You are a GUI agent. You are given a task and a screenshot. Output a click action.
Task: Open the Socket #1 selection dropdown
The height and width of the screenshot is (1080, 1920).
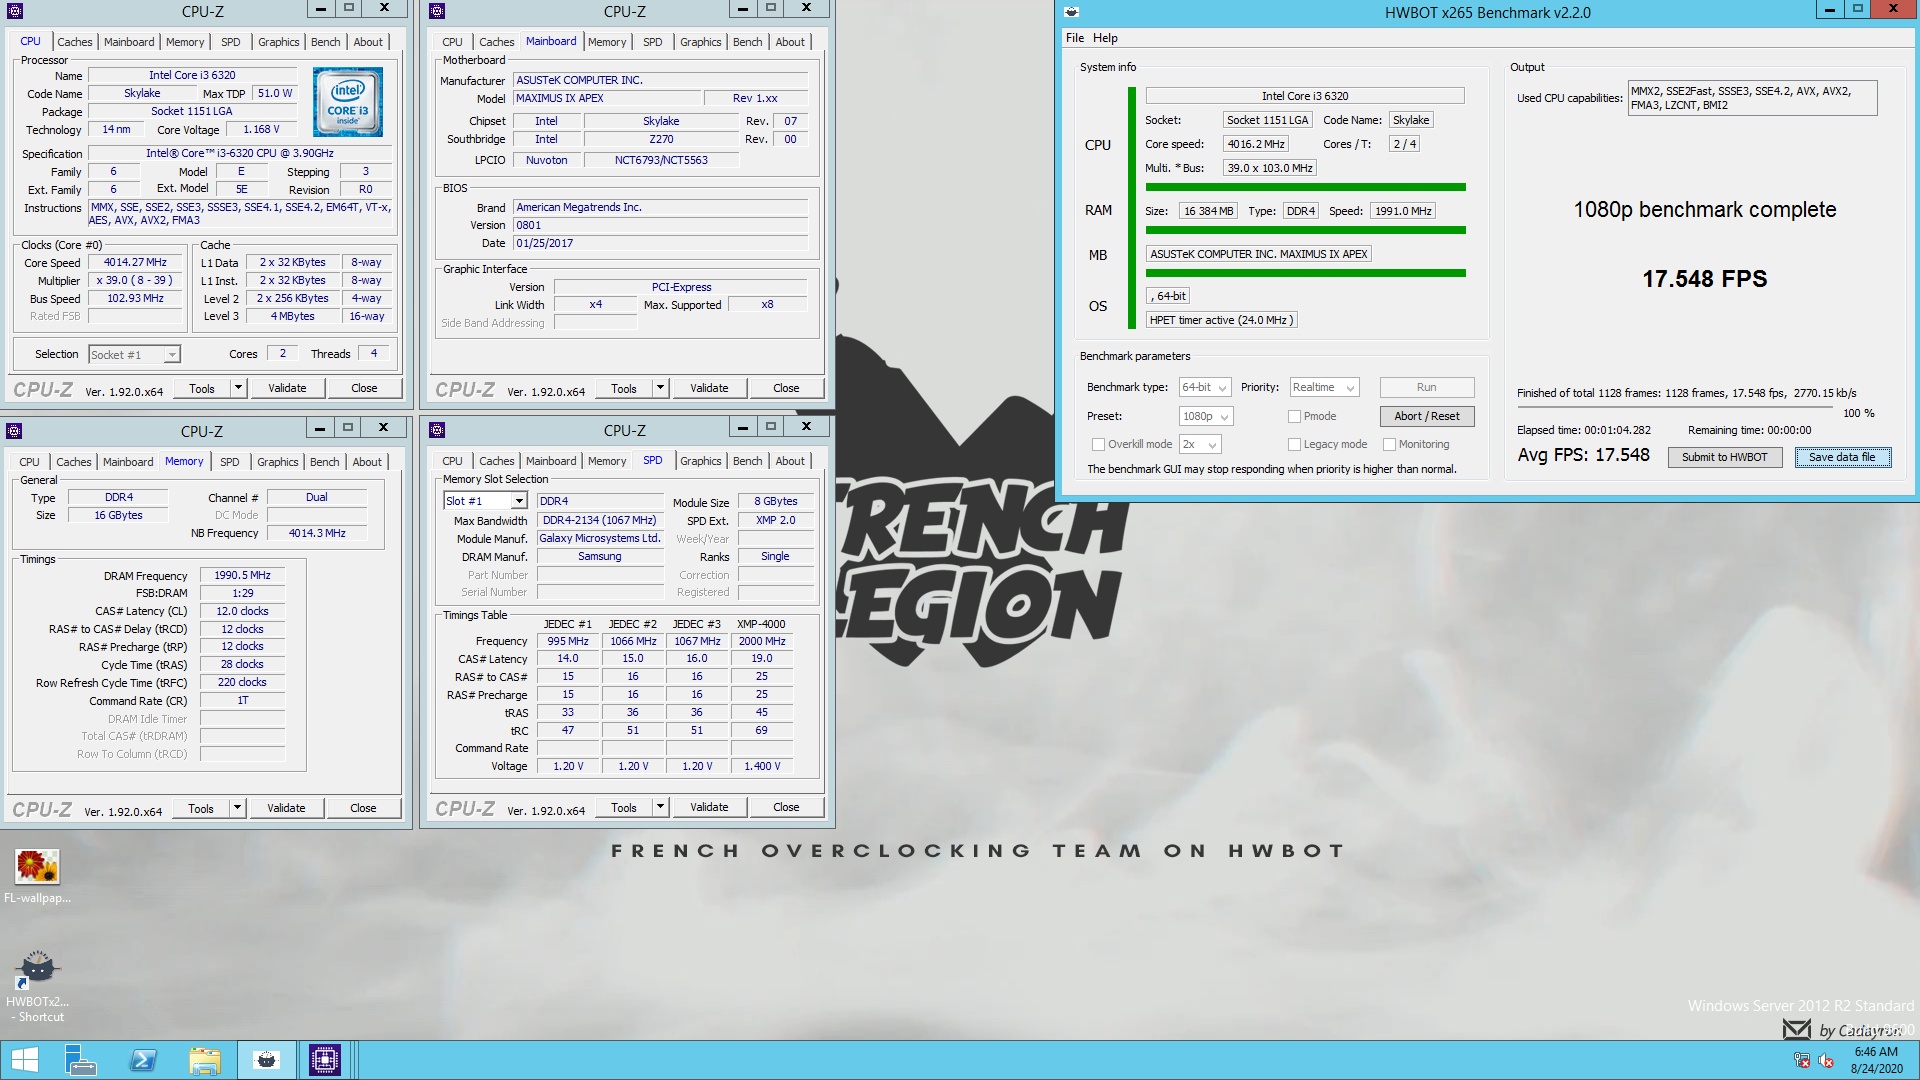point(133,355)
